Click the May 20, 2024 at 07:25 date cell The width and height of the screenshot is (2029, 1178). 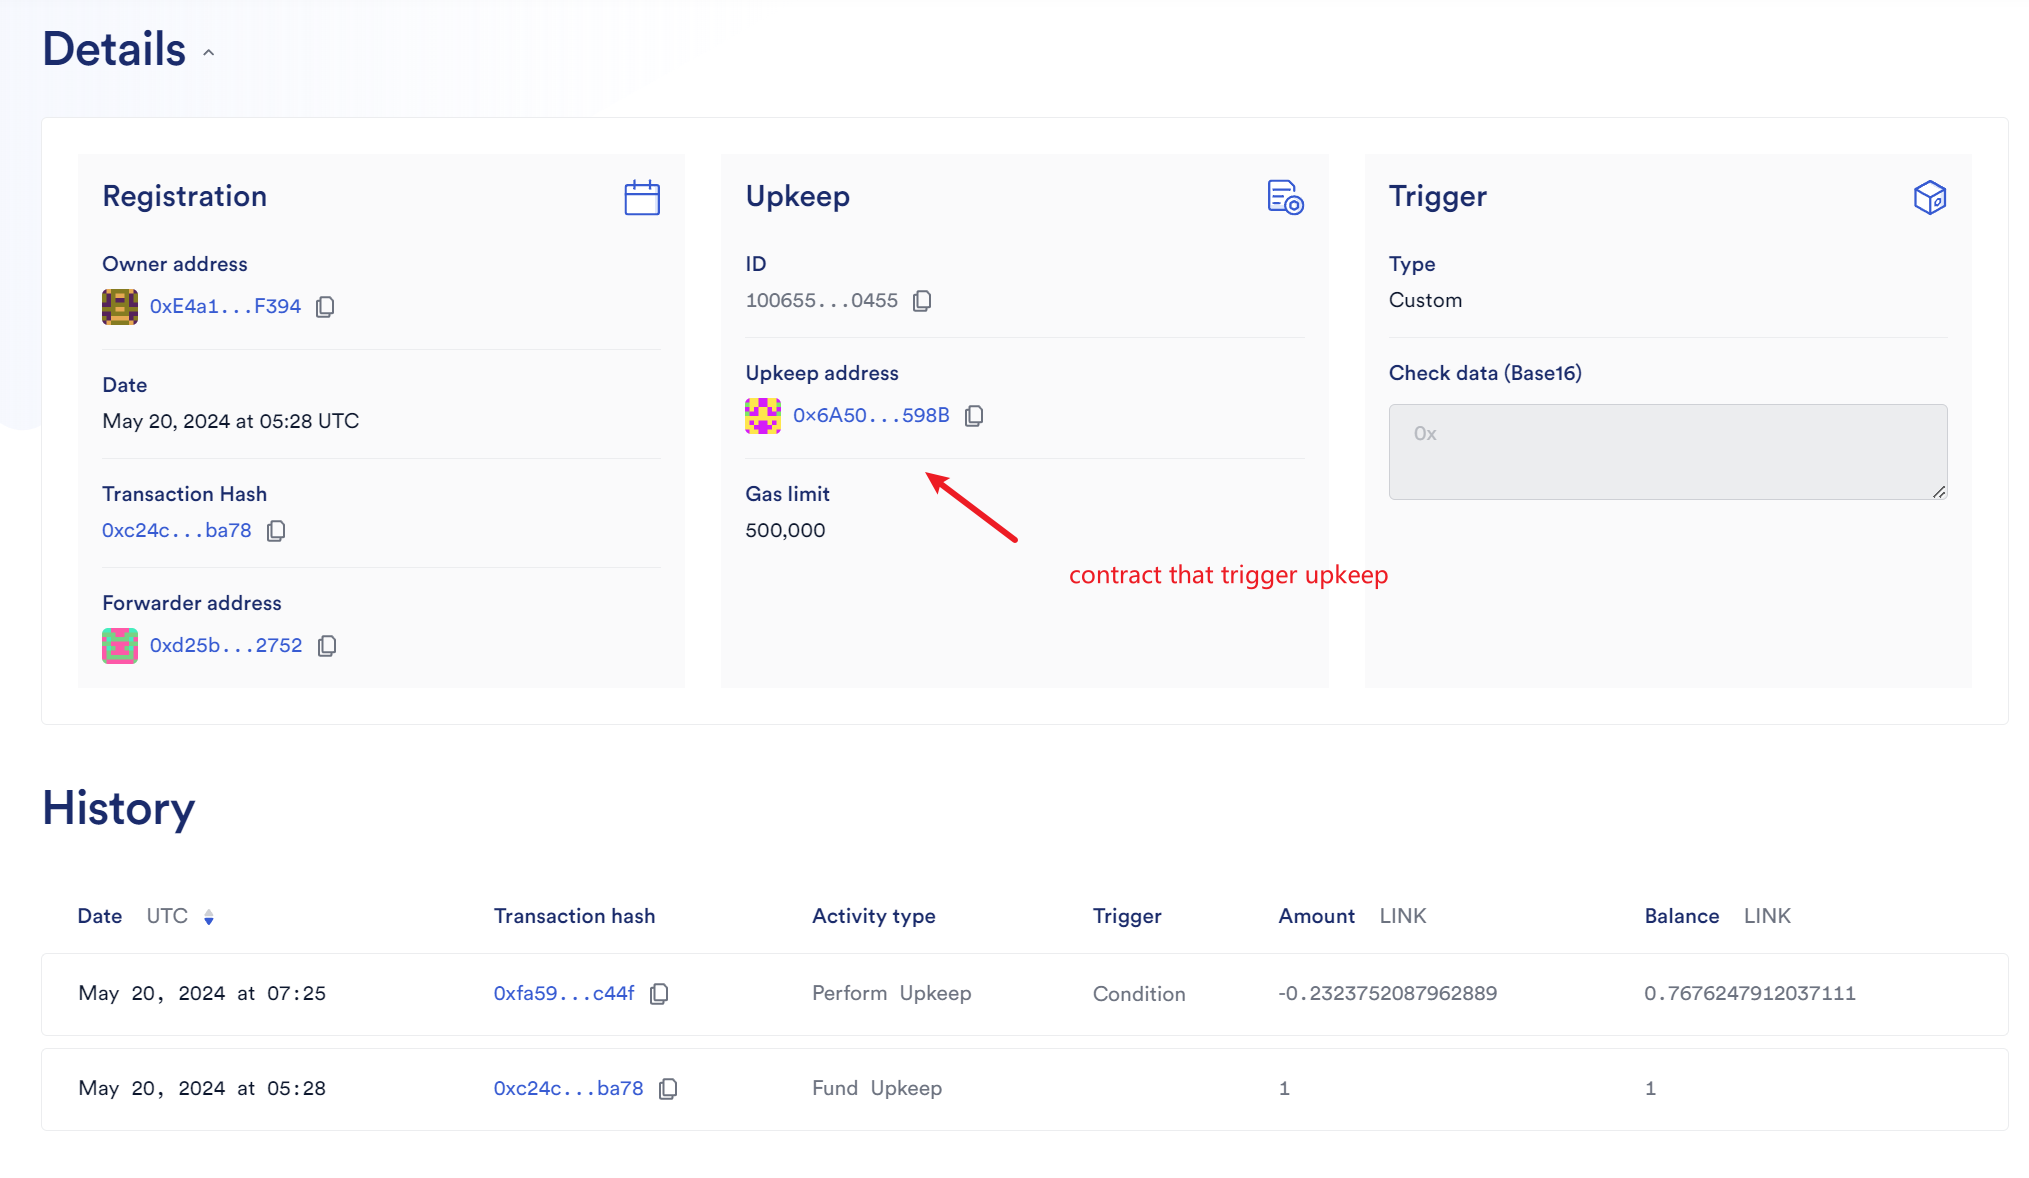pyautogui.click(x=202, y=994)
